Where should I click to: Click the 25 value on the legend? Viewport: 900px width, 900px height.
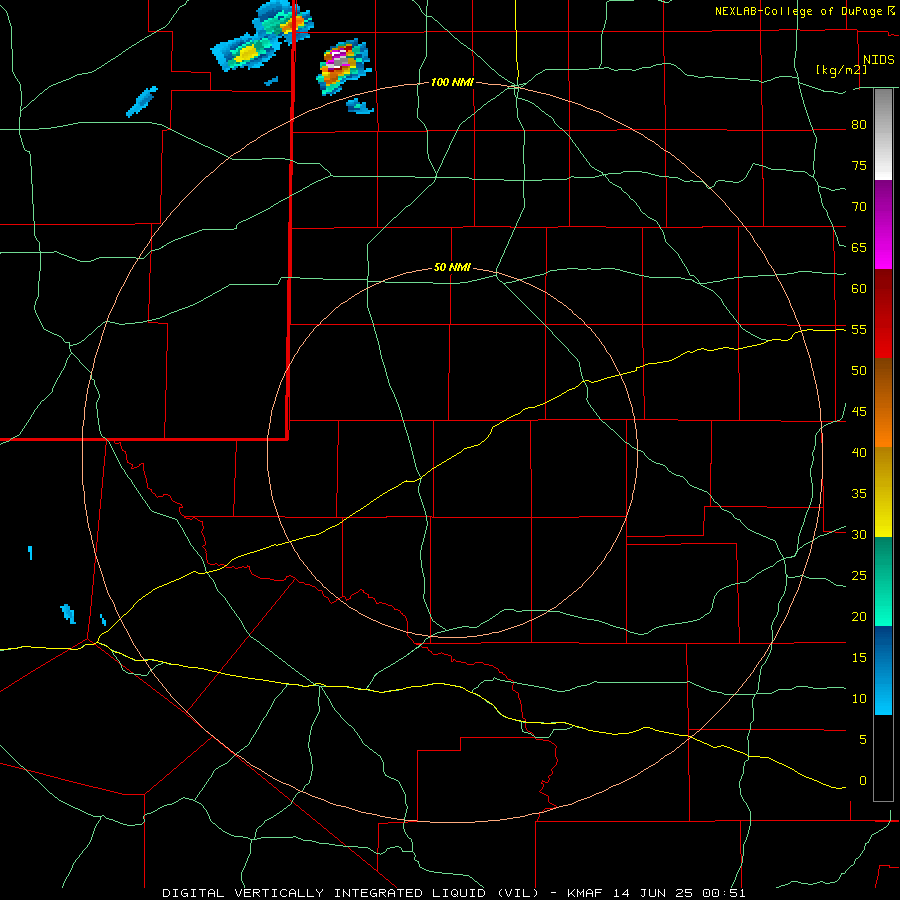859,576
